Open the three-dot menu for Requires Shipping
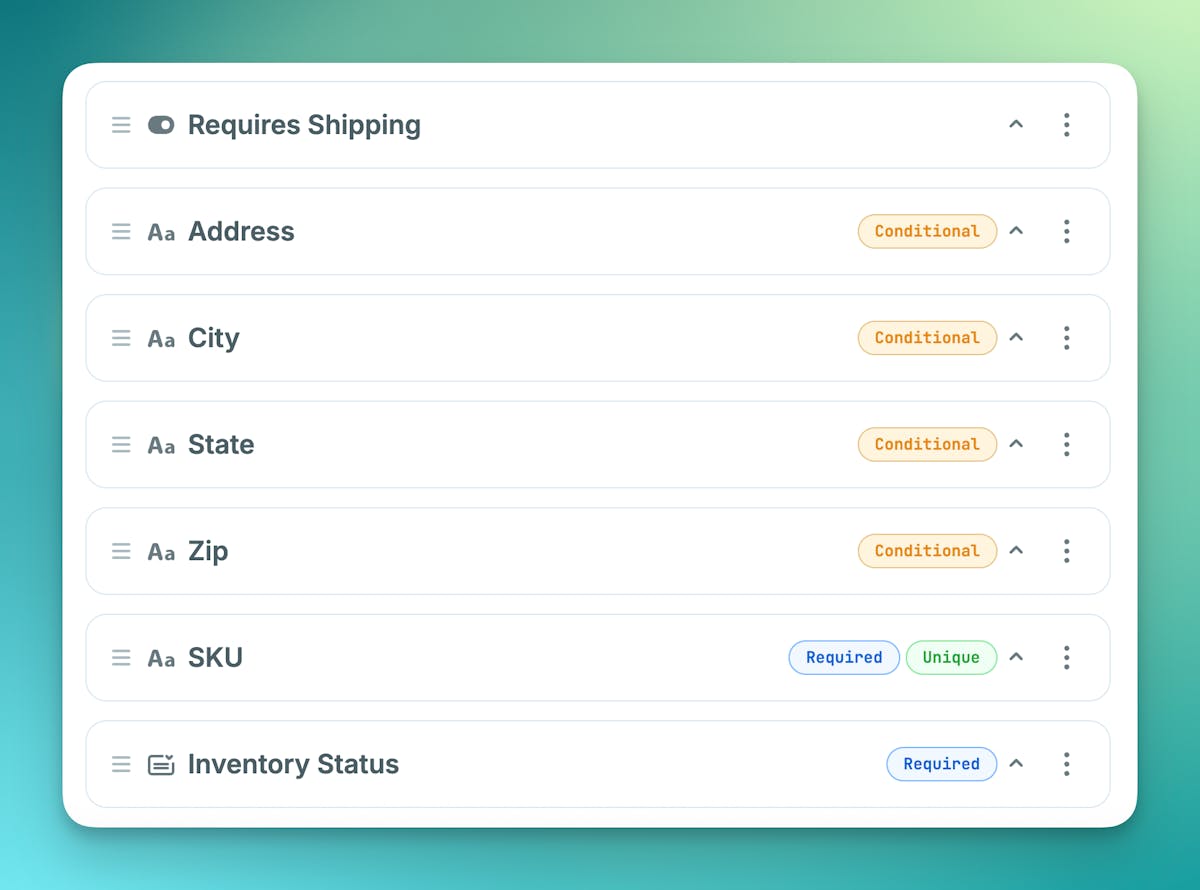Viewport: 1200px width, 890px height. 1066,125
